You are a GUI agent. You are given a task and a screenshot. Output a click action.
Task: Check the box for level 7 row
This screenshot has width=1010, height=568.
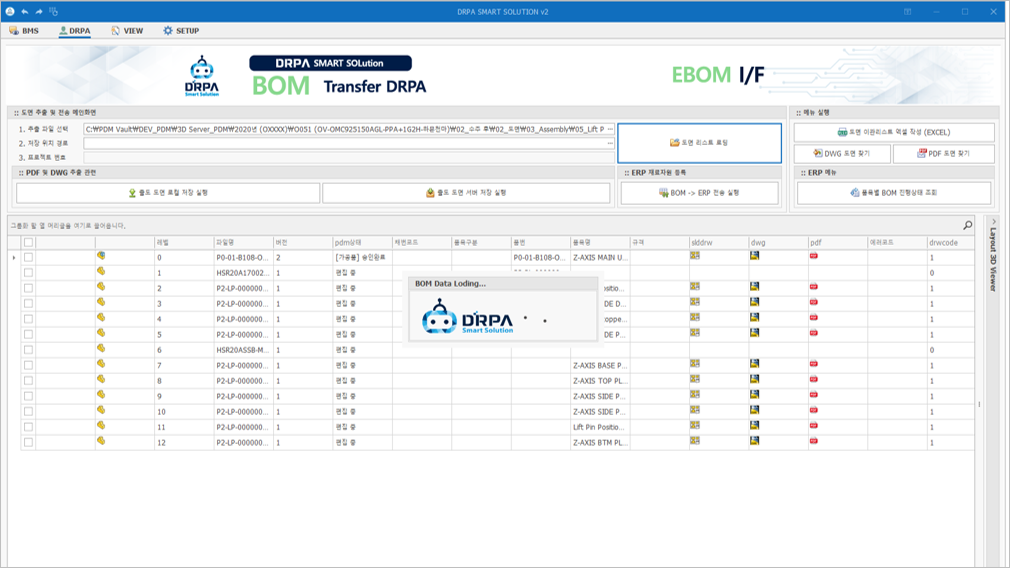pos(28,365)
